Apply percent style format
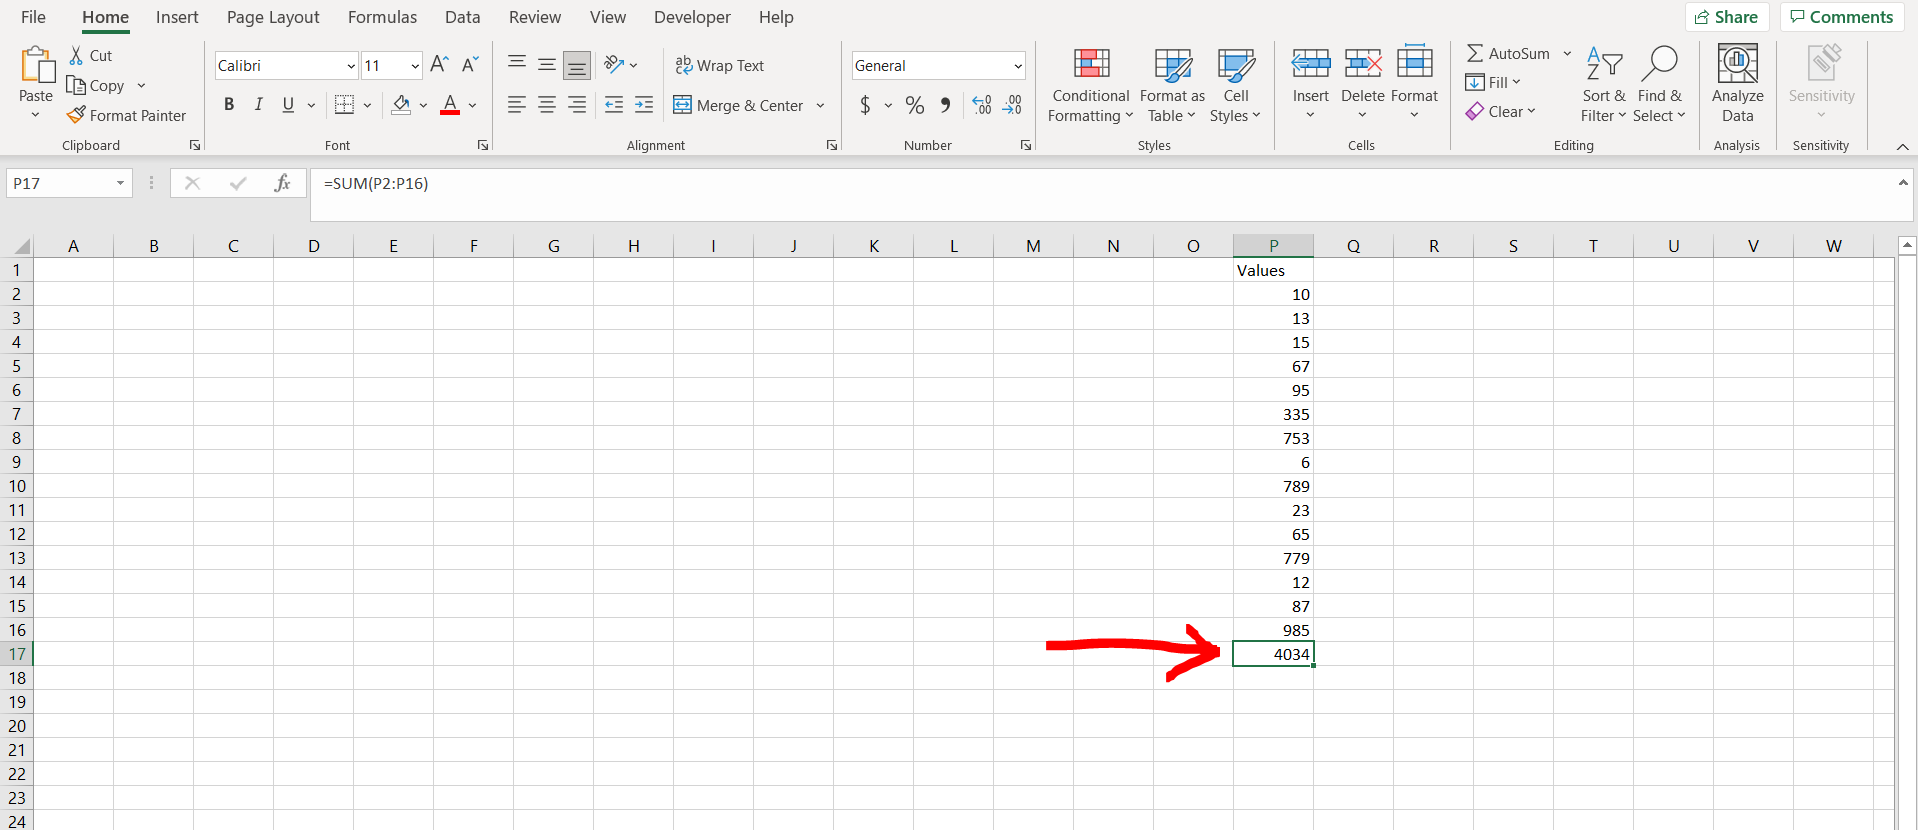This screenshot has width=1918, height=830. pos(915,105)
